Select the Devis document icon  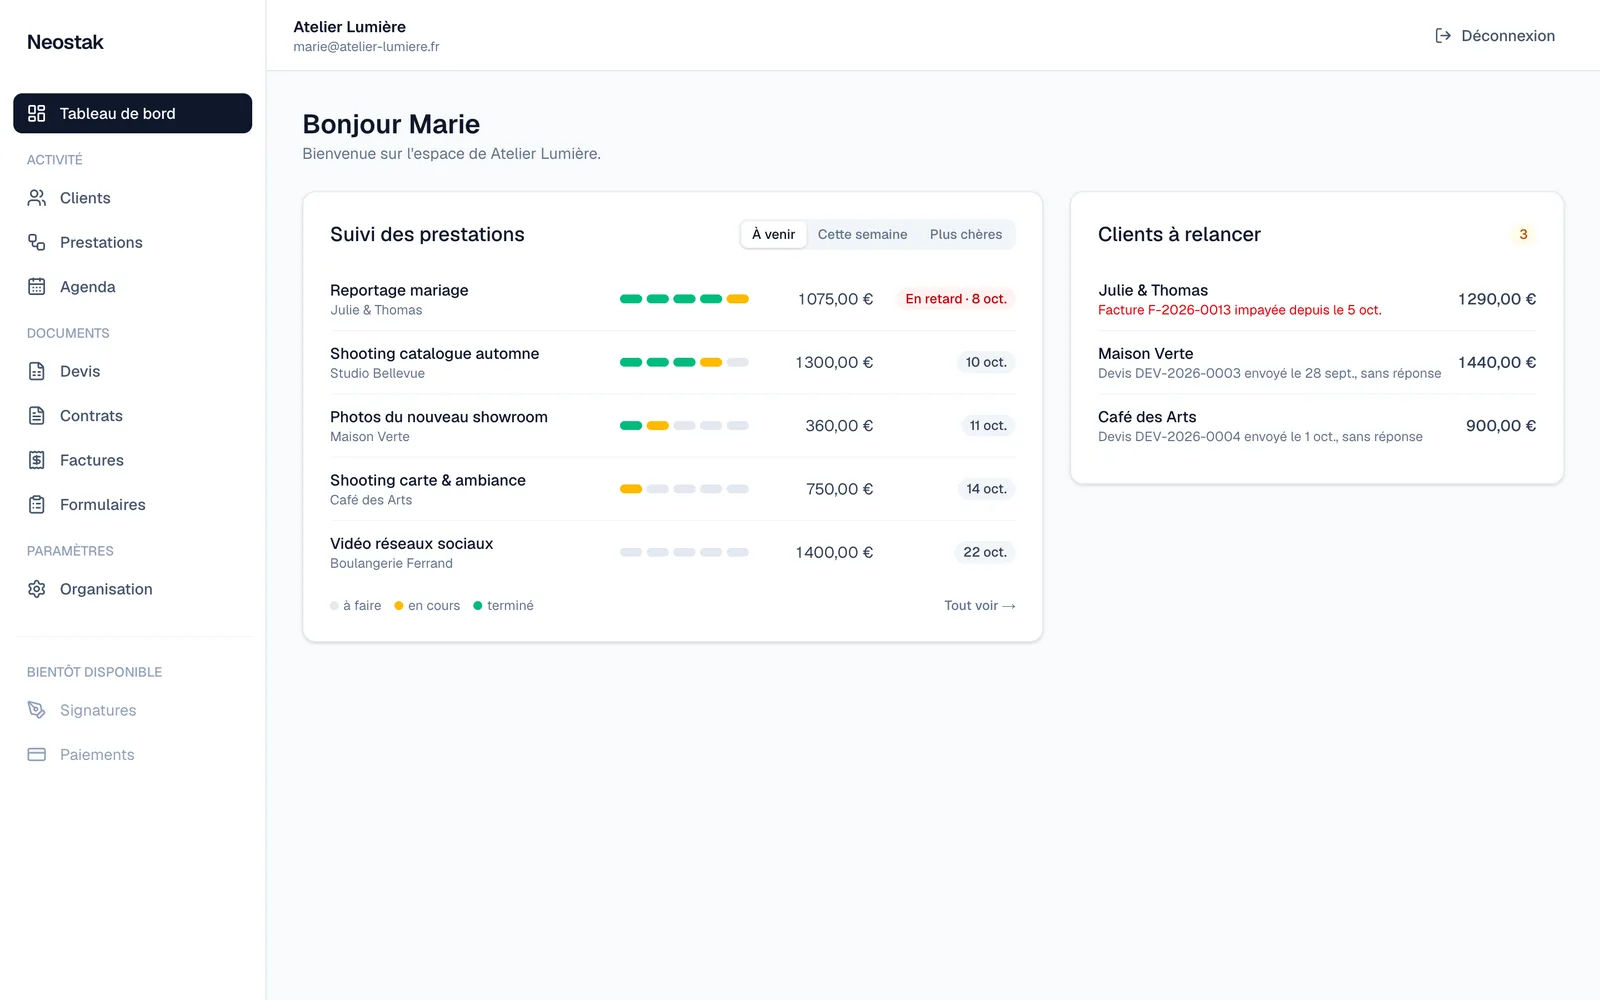(37, 371)
